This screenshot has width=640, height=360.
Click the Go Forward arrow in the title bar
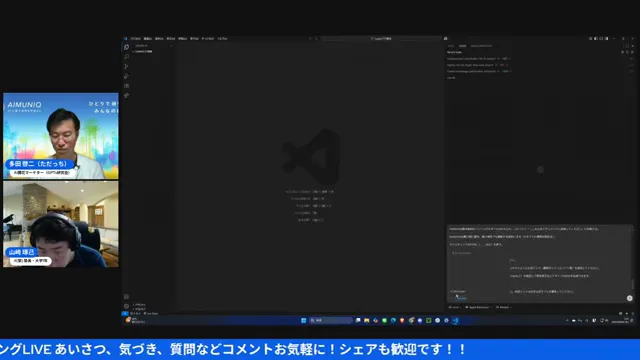click(316, 39)
